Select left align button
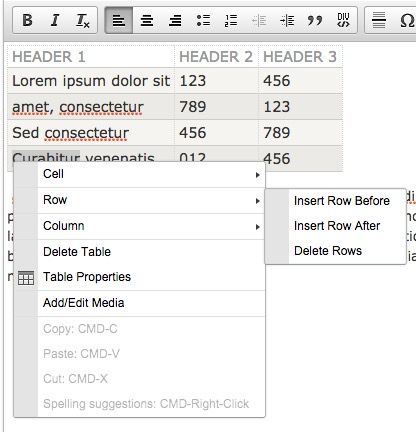This screenshot has height=432, width=416. 119,20
